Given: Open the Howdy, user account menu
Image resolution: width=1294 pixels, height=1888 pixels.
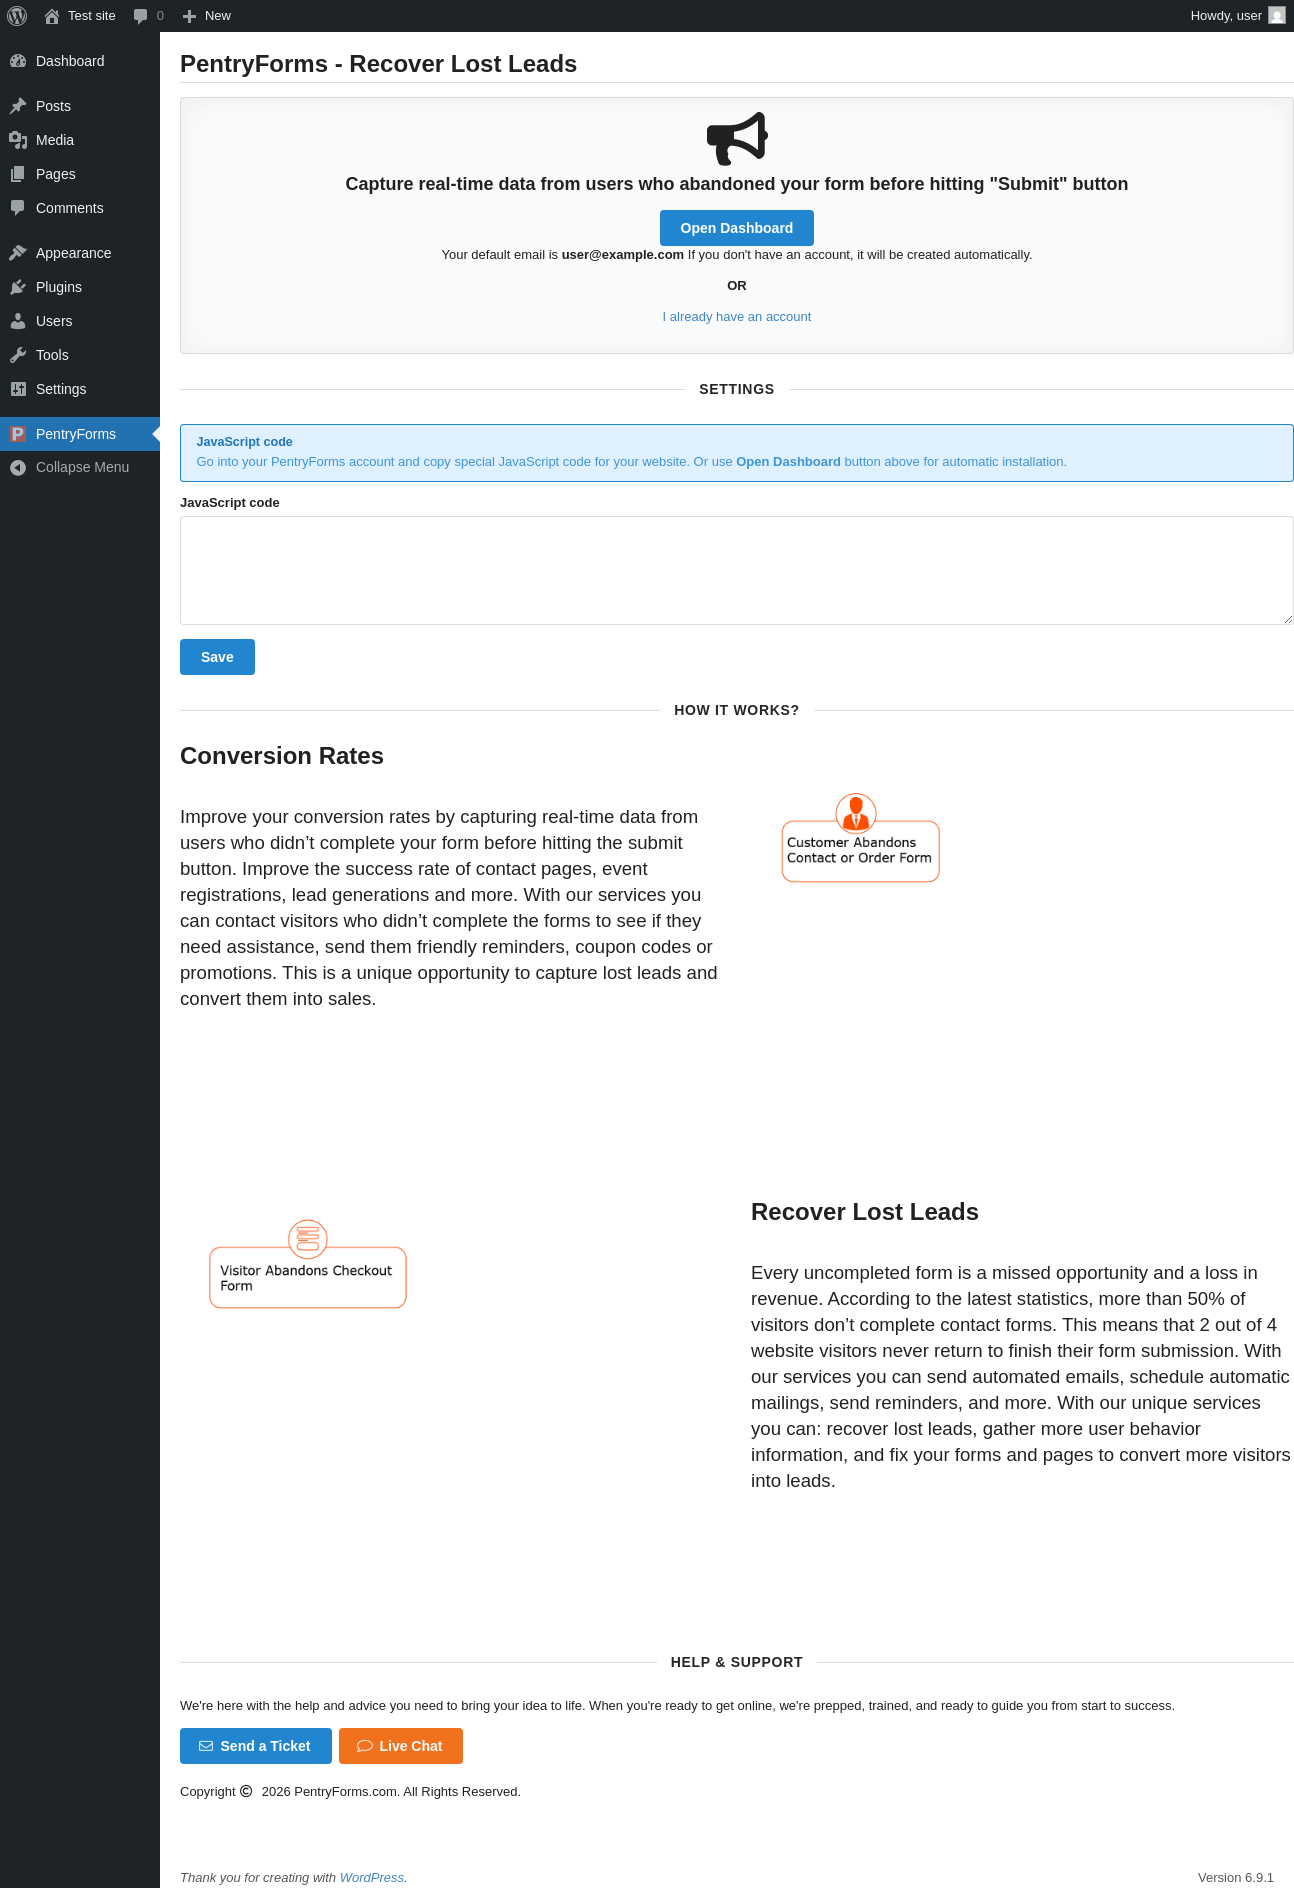Looking at the screenshot, I should (1237, 16).
